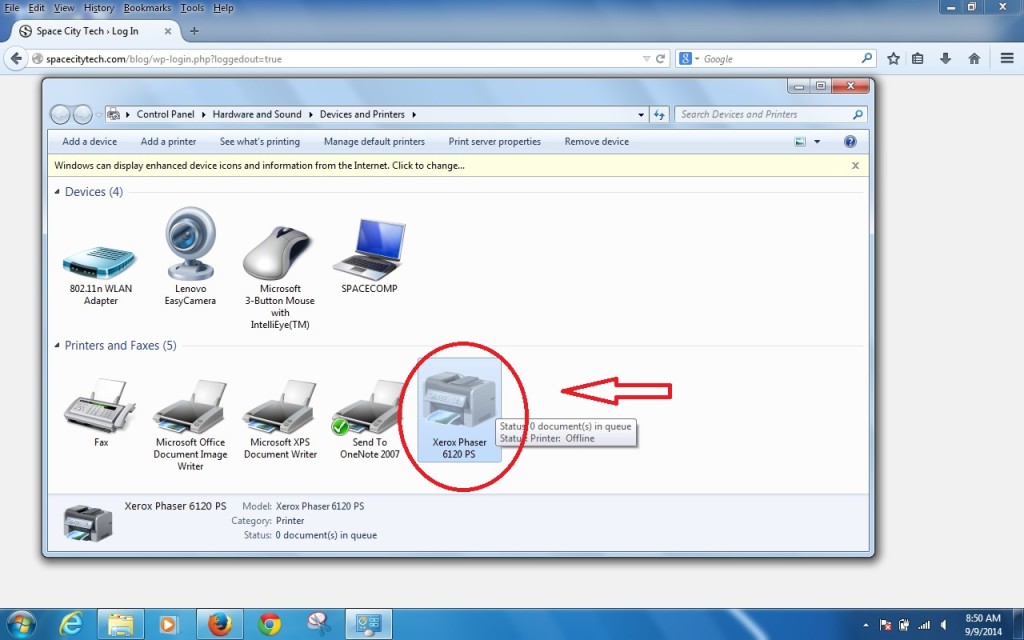Show hidden system tray icons
Image resolution: width=1024 pixels, height=640 pixels.
point(865,625)
